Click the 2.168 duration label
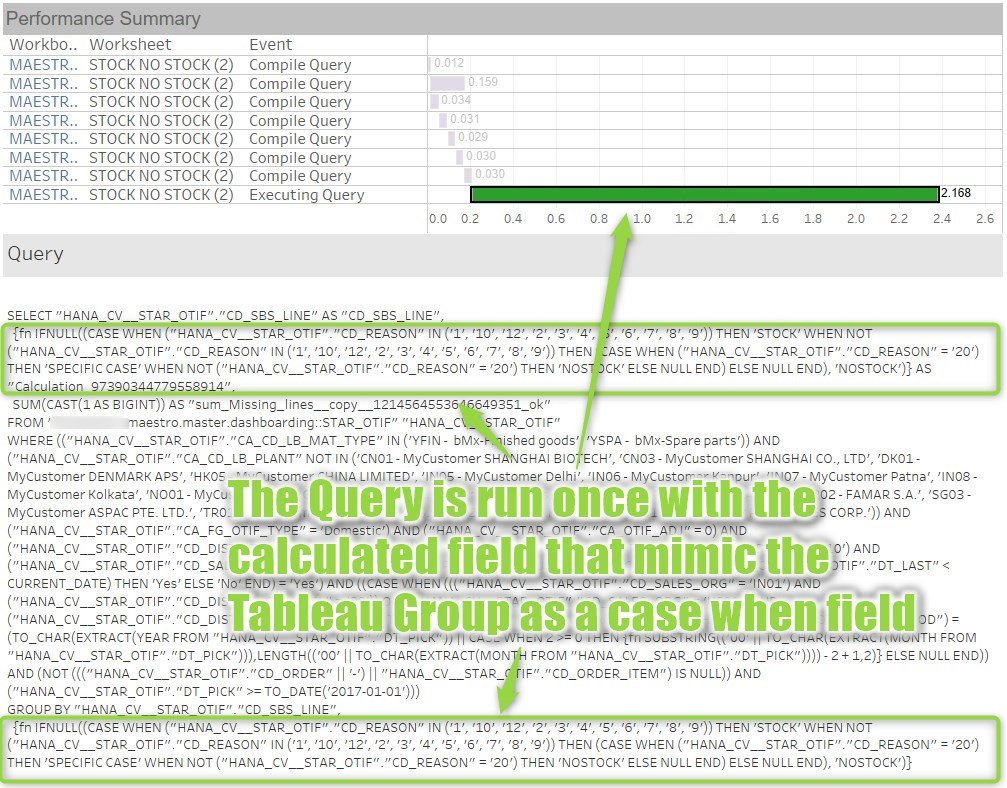Image resolution: width=1007 pixels, height=788 pixels. 956,193
